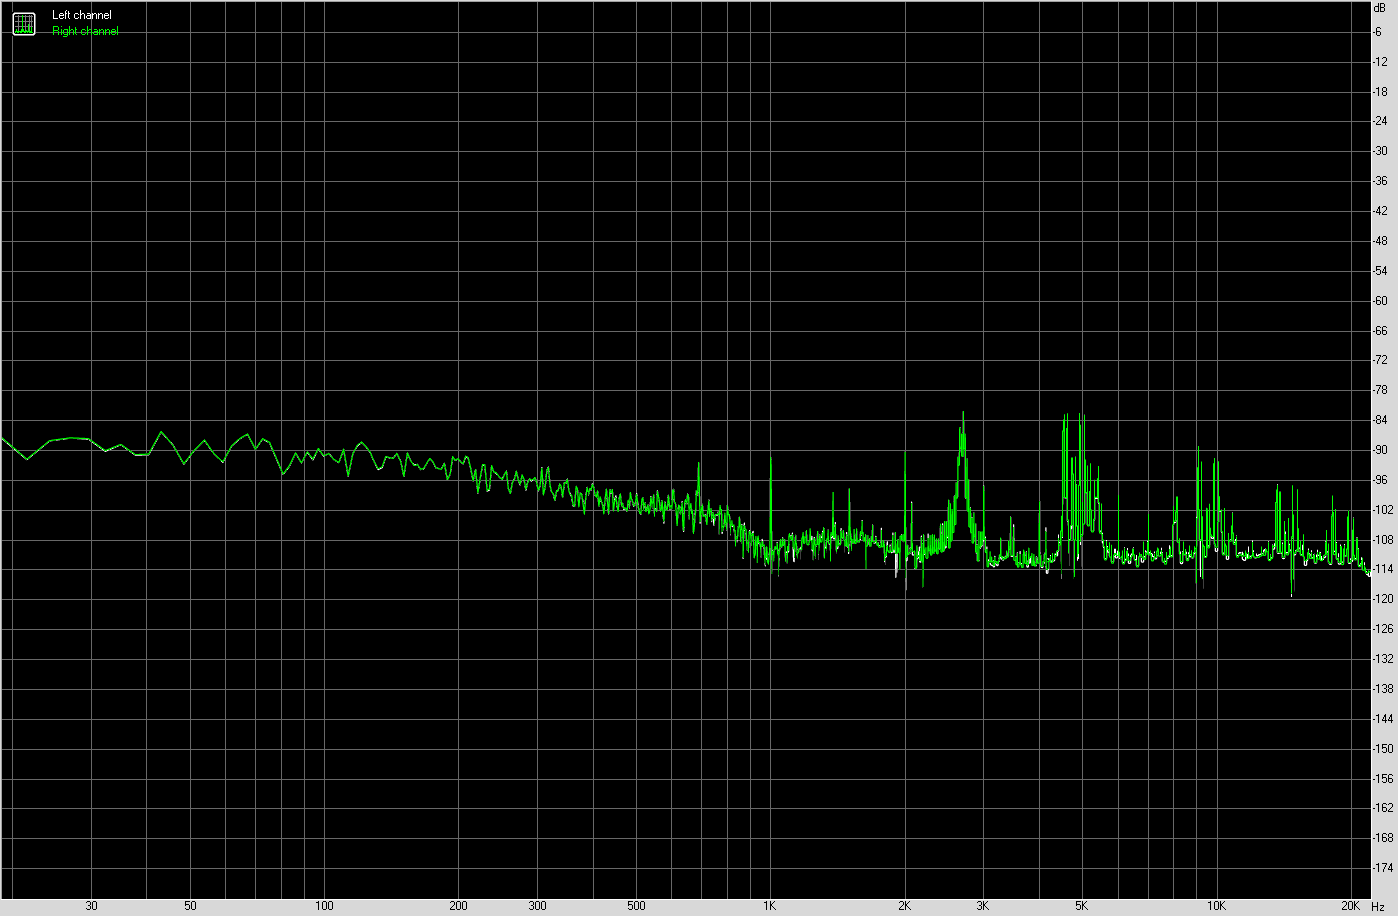Viewport: 1398px width, 916px height.
Task: Toggle the green Right channel legend entry
Action: point(85,31)
